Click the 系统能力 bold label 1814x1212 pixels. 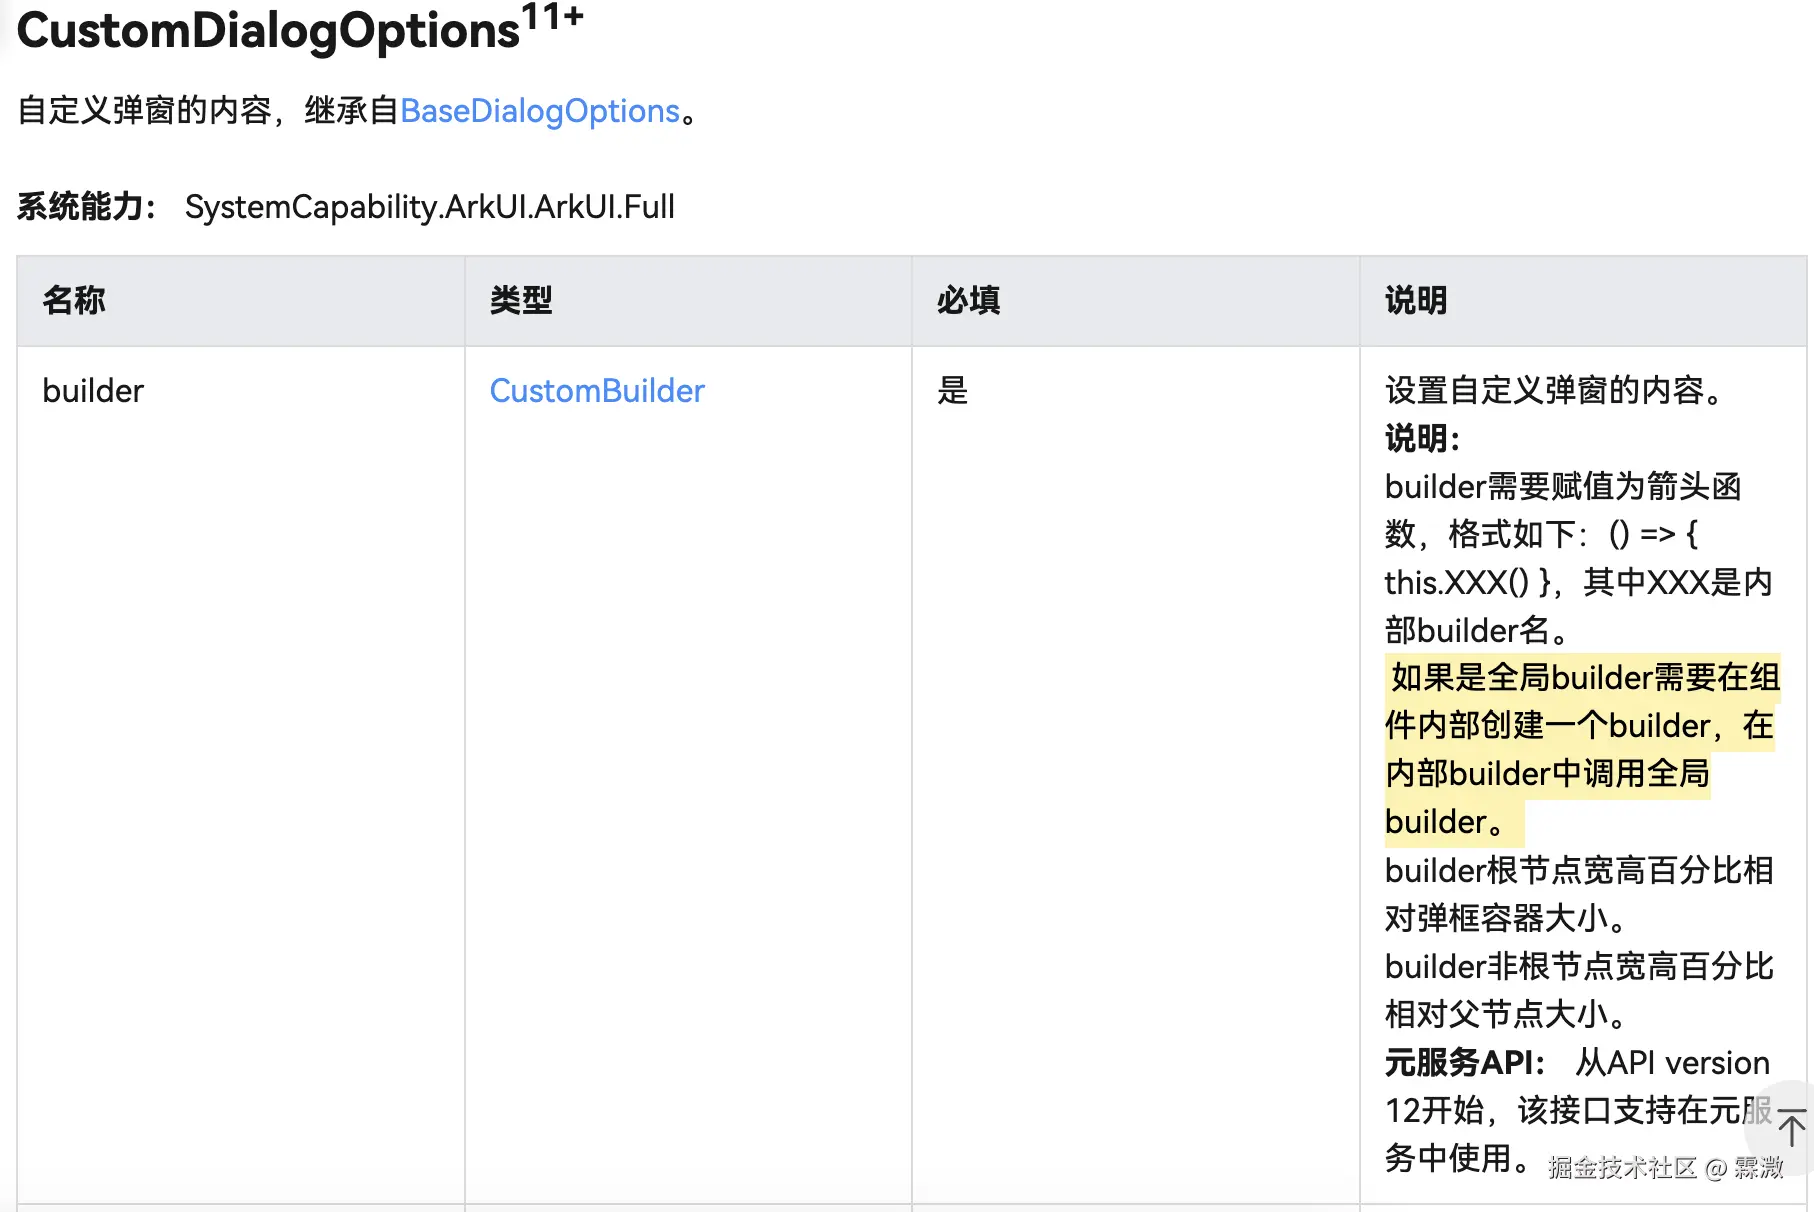pos(86,207)
